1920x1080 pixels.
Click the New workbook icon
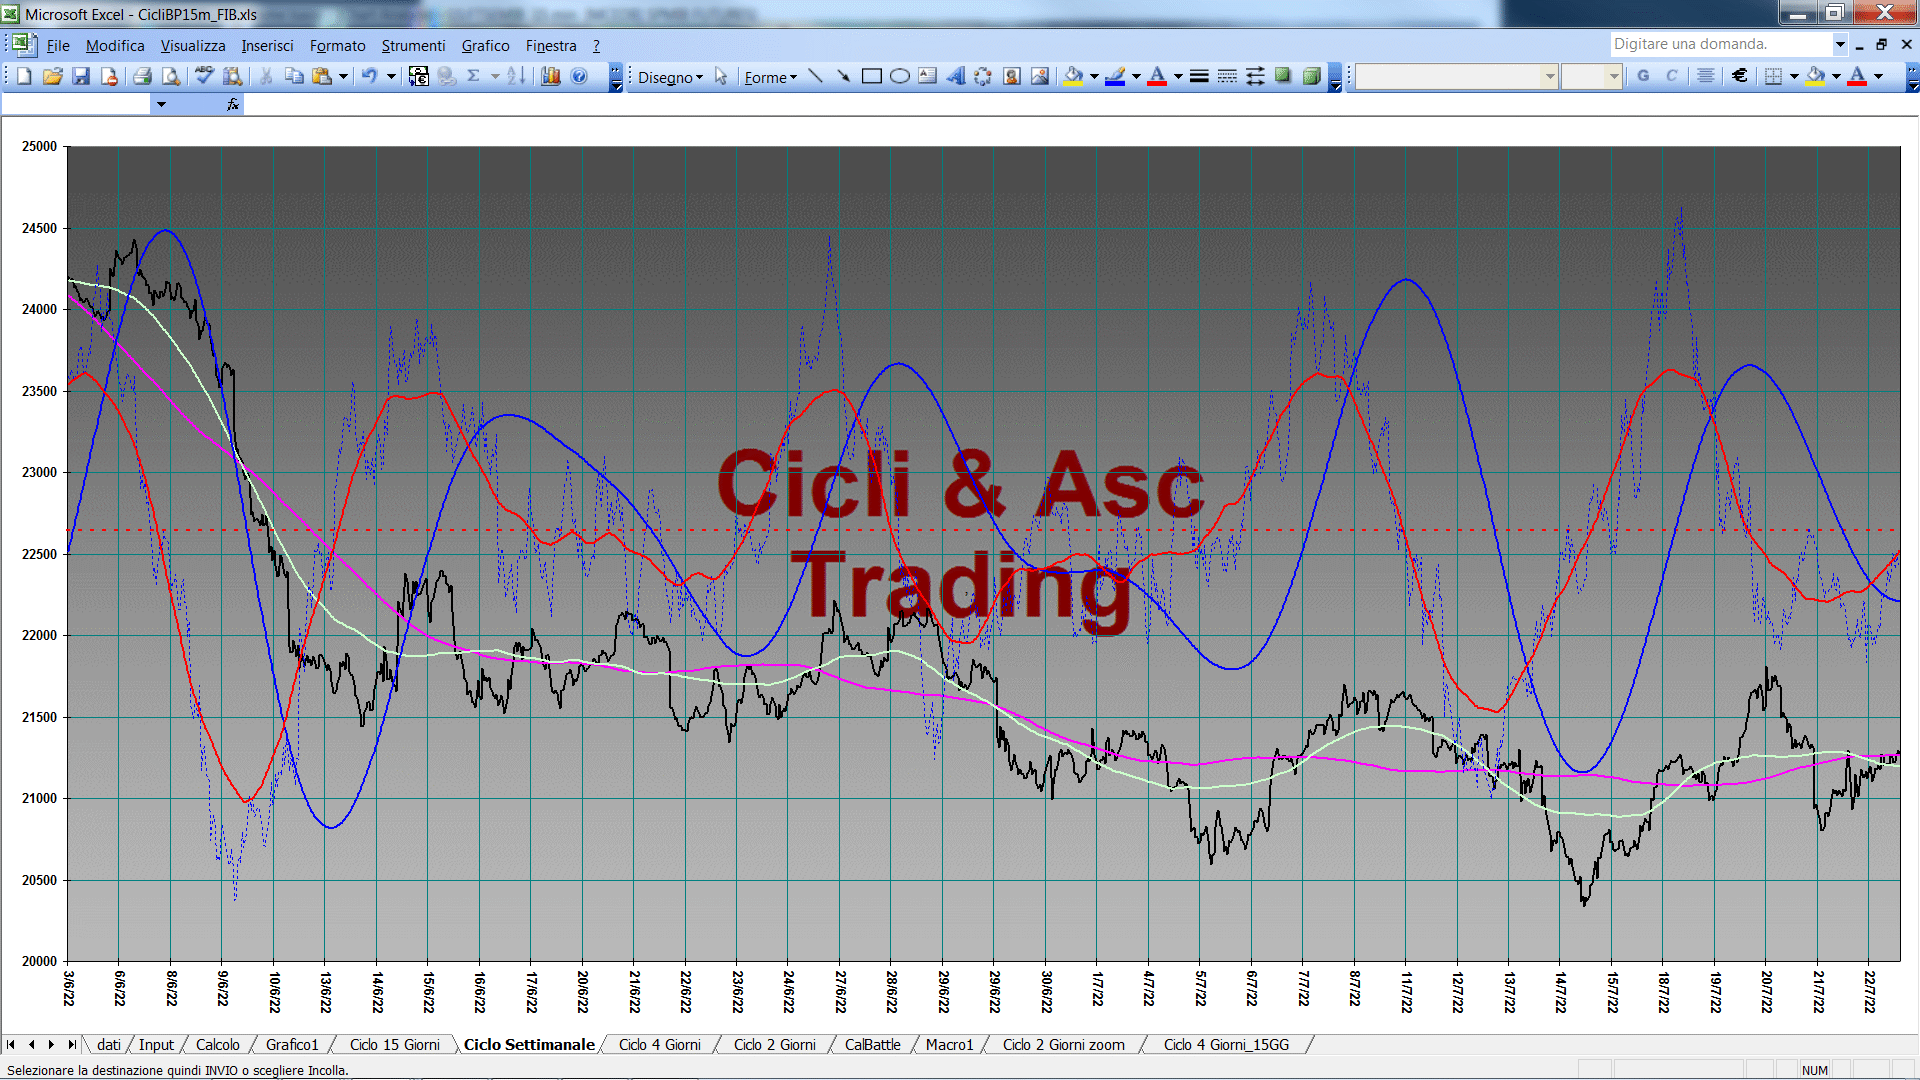pyautogui.click(x=24, y=76)
